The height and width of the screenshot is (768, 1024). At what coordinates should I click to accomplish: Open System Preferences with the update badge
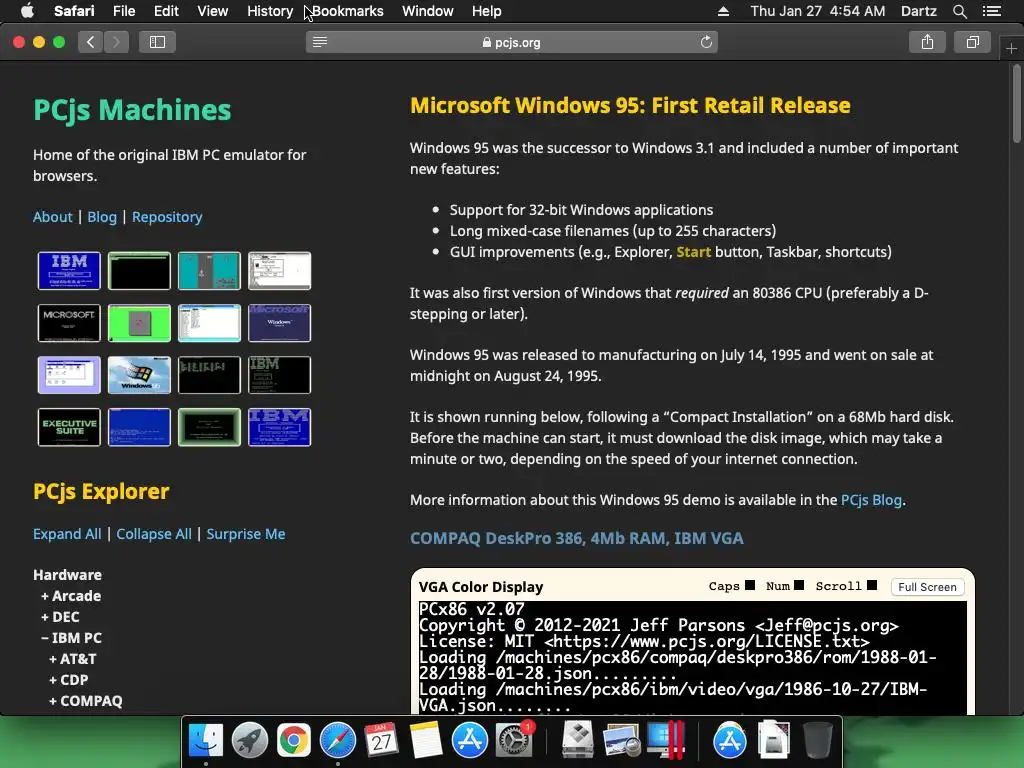click(514, 741)
